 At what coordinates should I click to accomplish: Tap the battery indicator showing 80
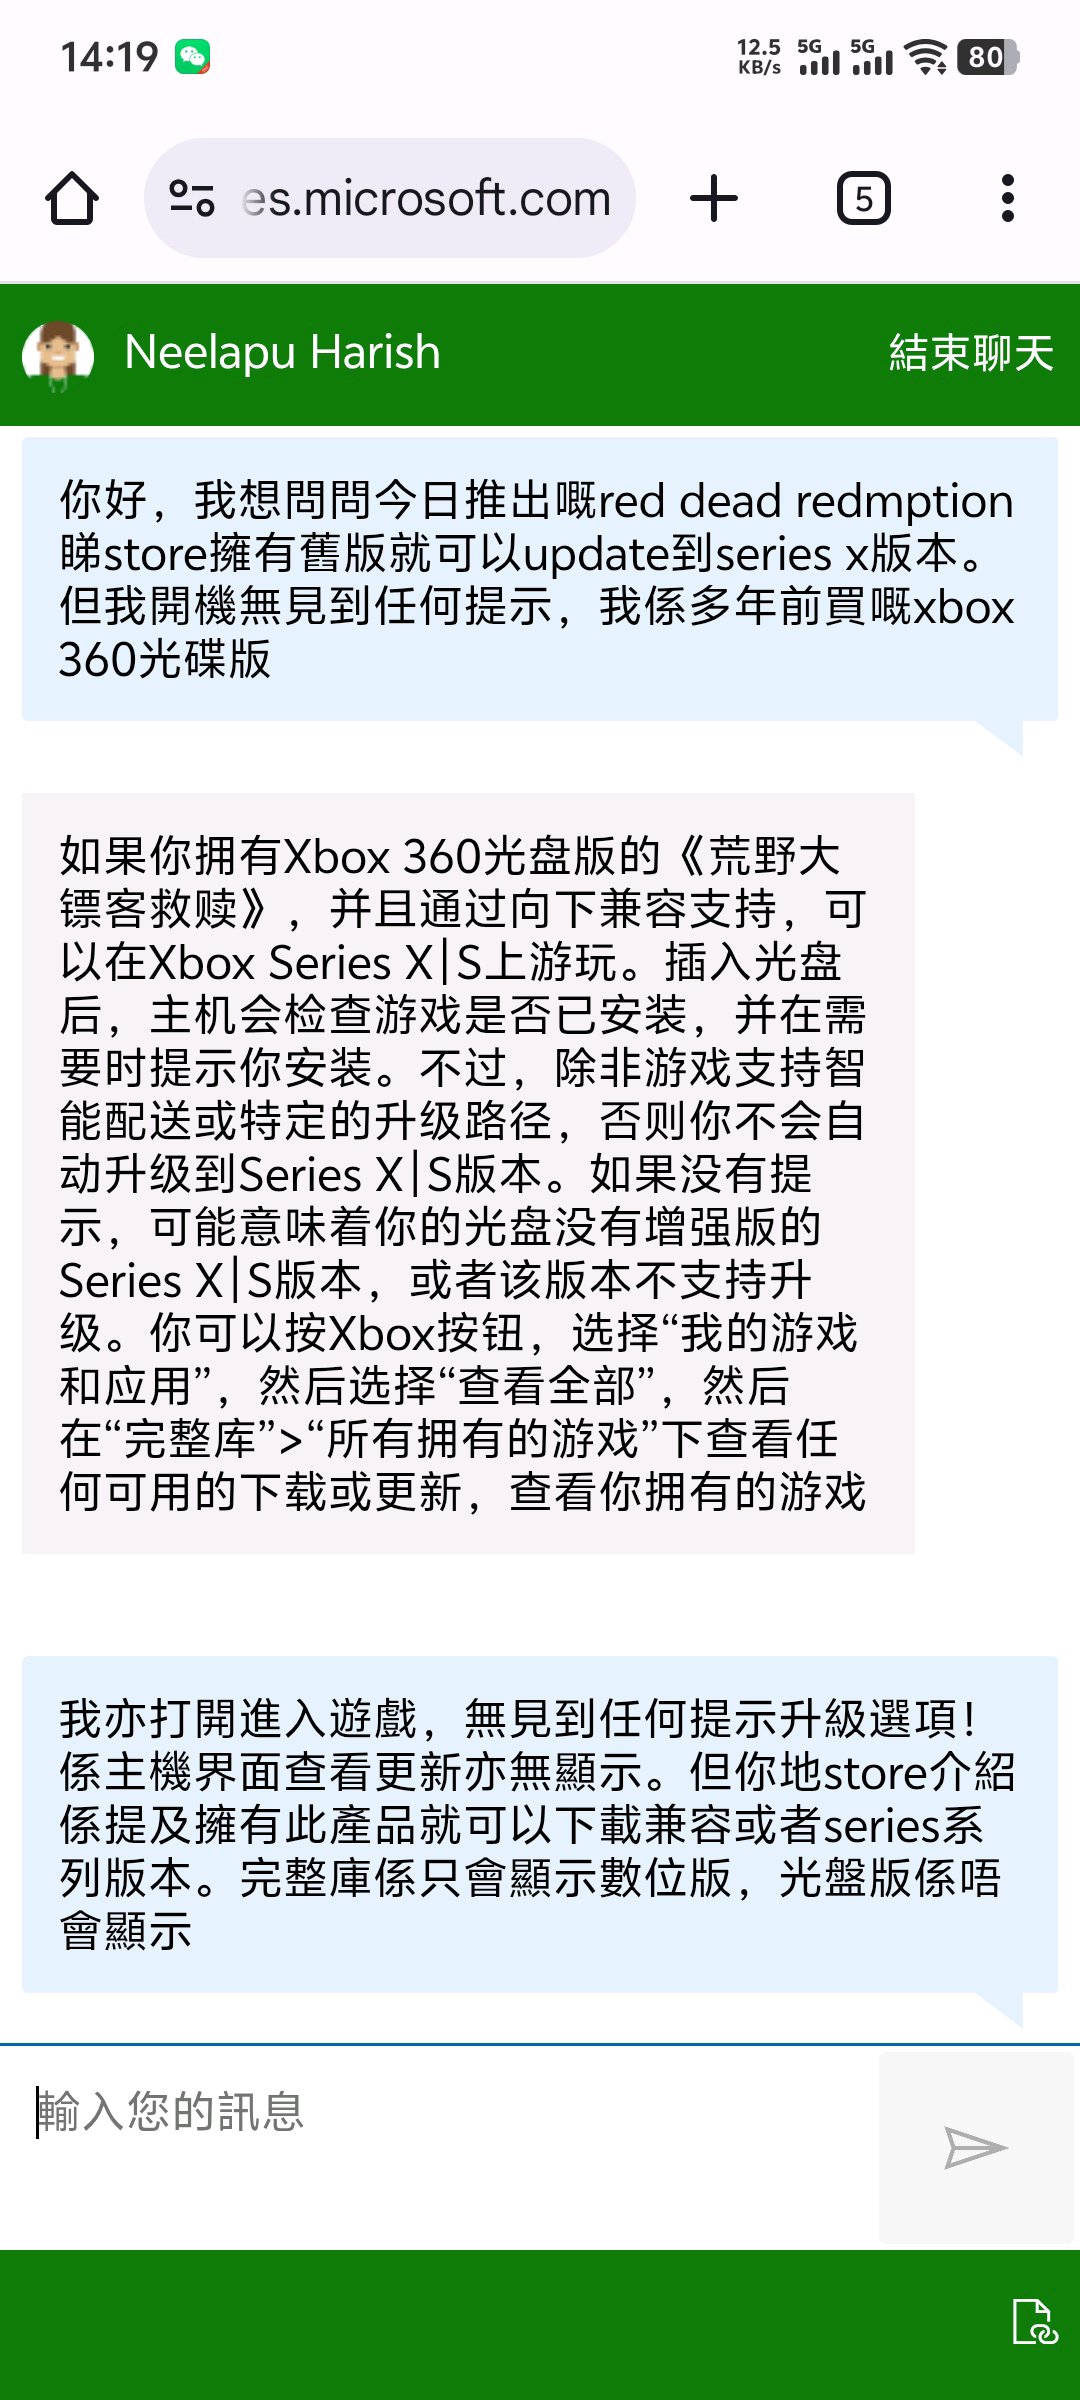[x=988, y=57]
